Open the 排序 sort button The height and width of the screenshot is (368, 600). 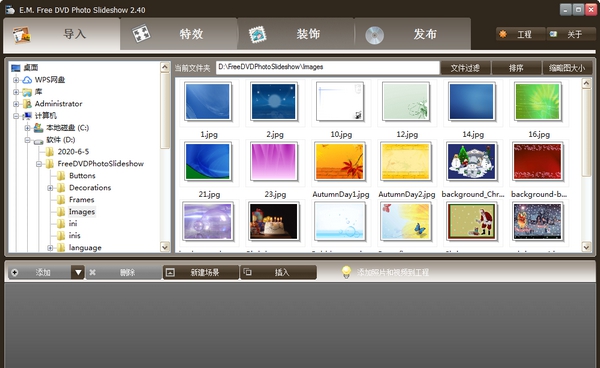coord(516,68)
